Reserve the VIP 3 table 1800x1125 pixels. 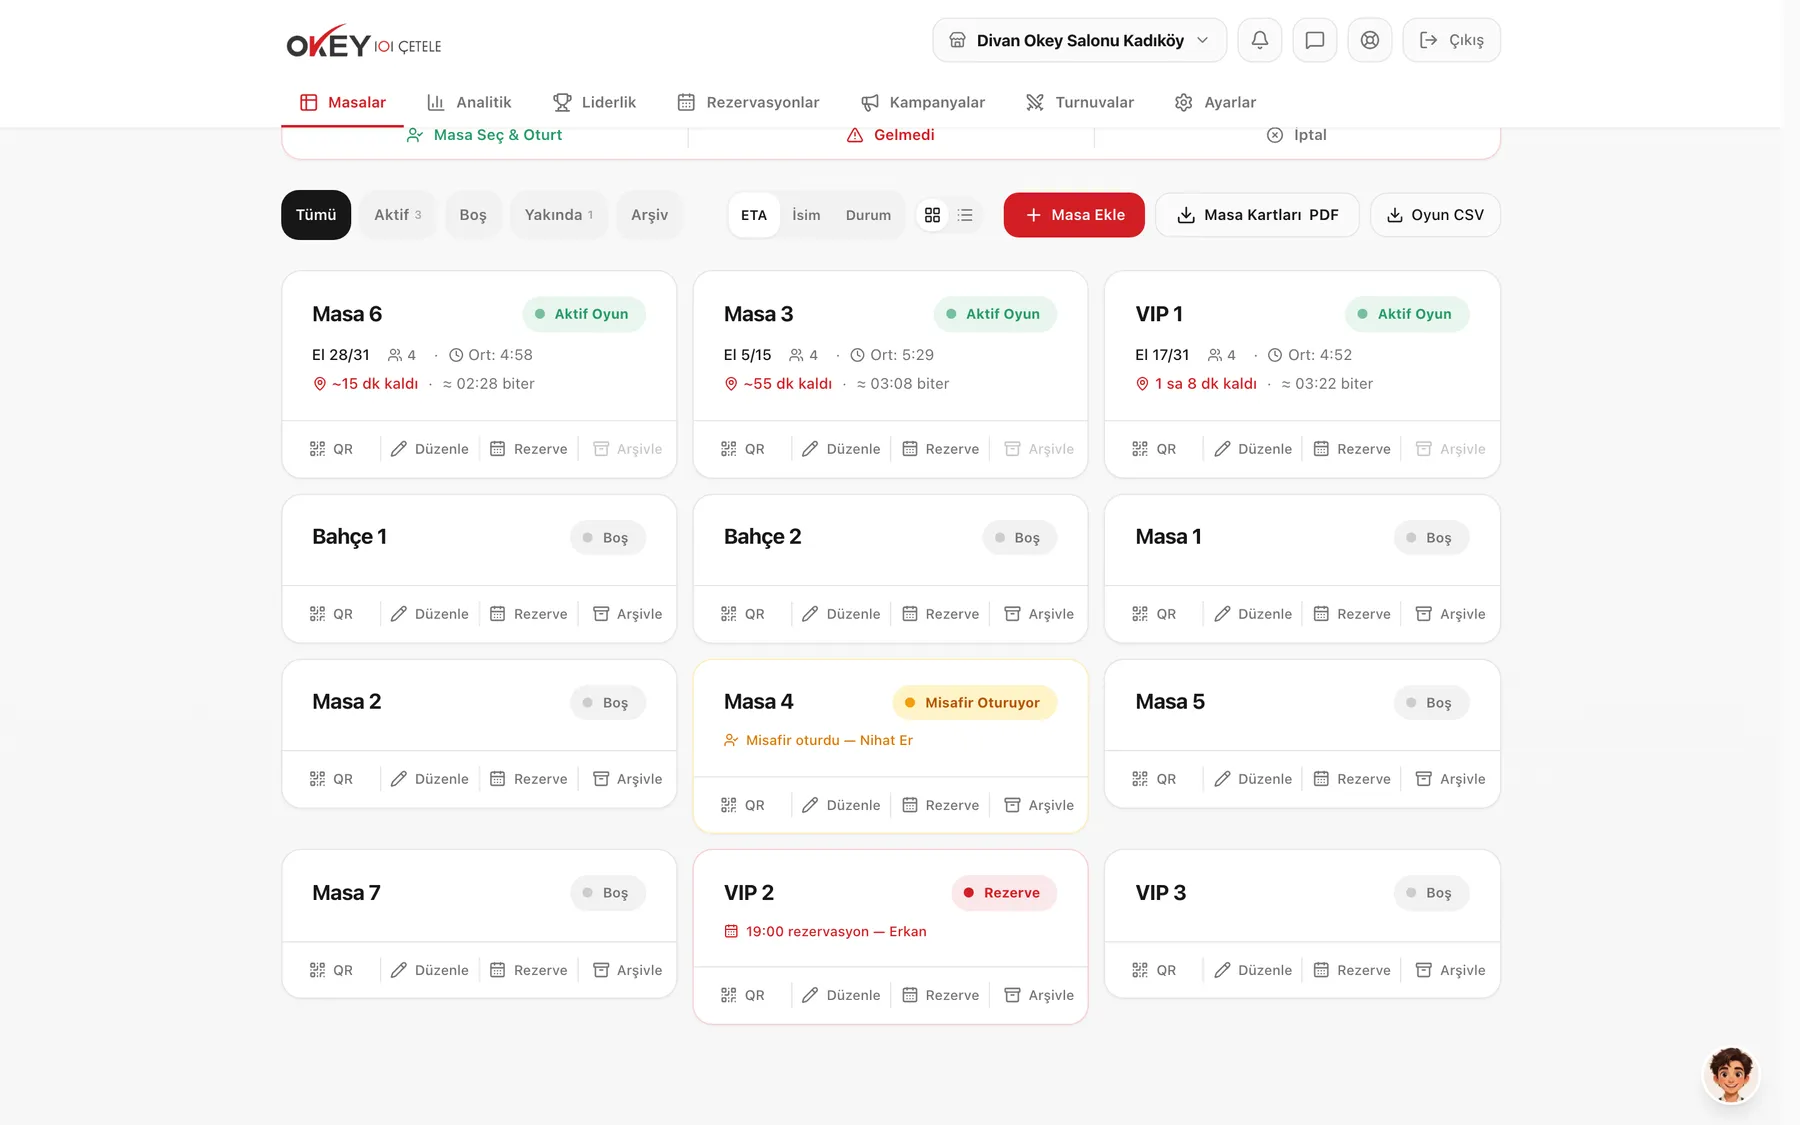click(x=1352, y=970)
